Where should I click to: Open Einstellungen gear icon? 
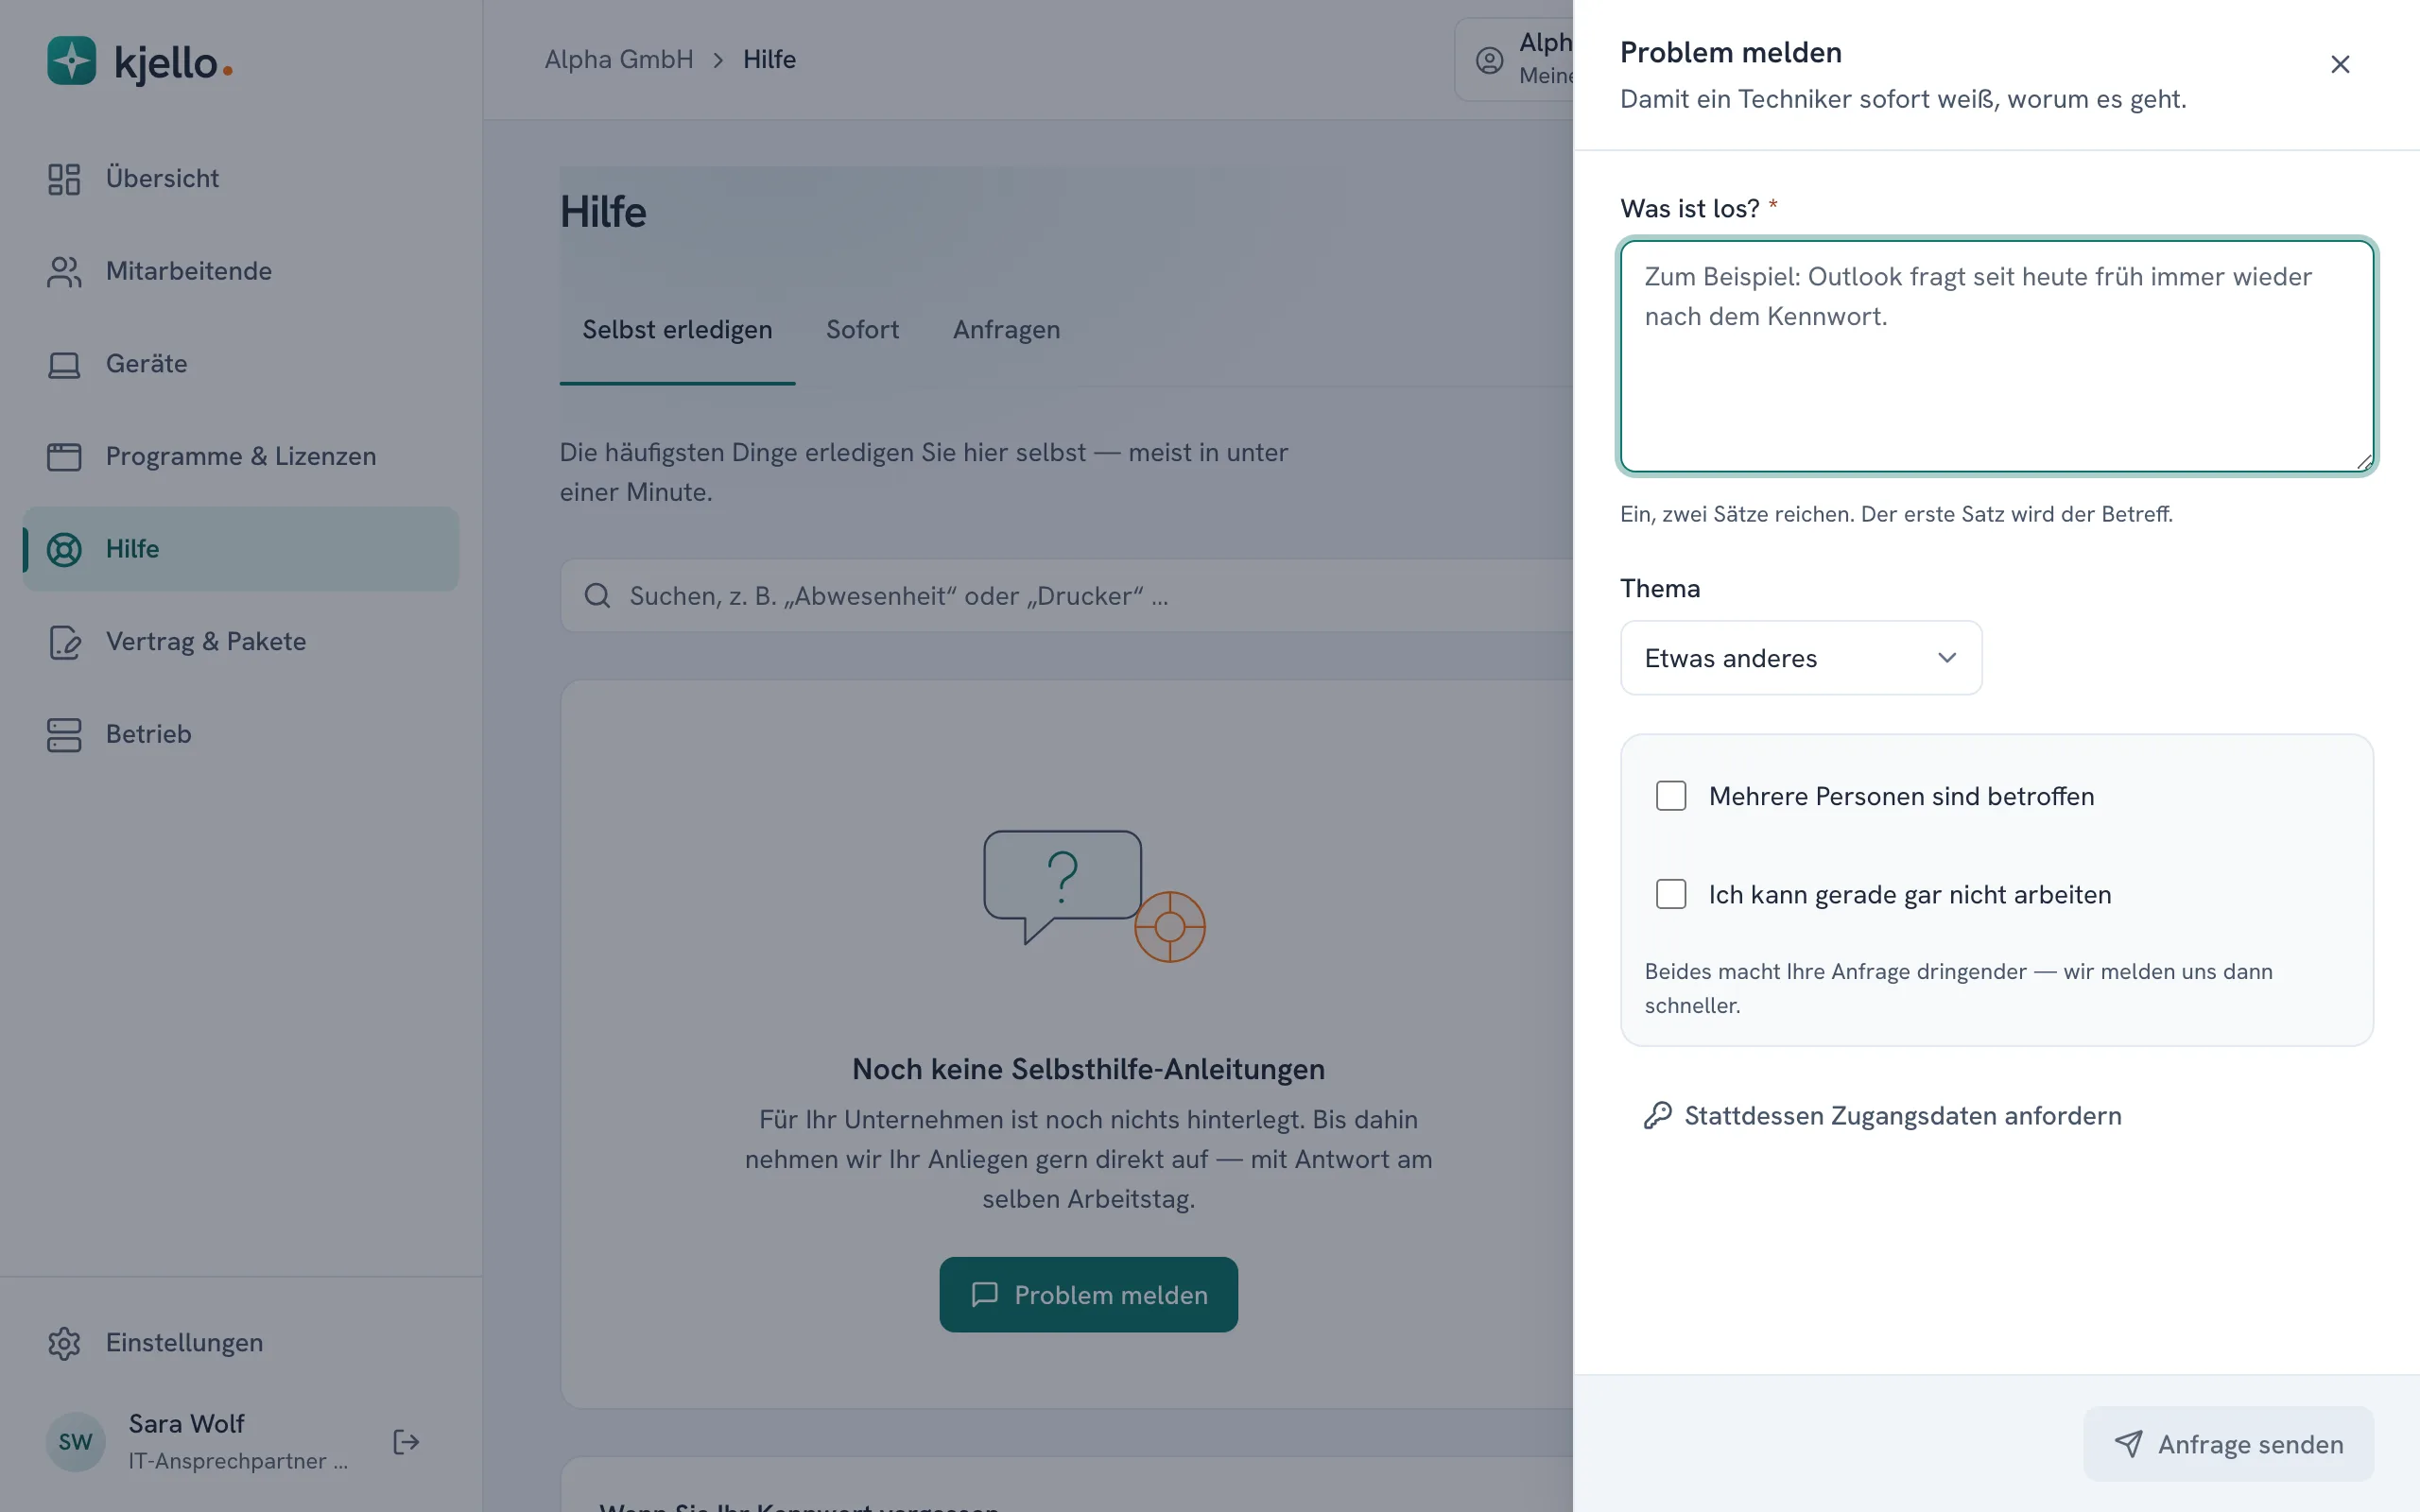pos(64,1343)
